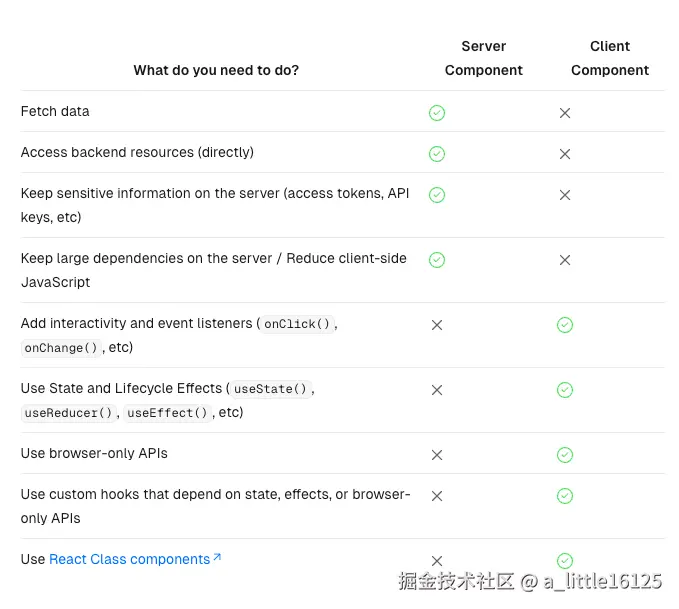Image resolution: width=679 pixels, height=609 pixels.
Task: Click the useEffect() code snippet
Action: [x=167, y=413]
